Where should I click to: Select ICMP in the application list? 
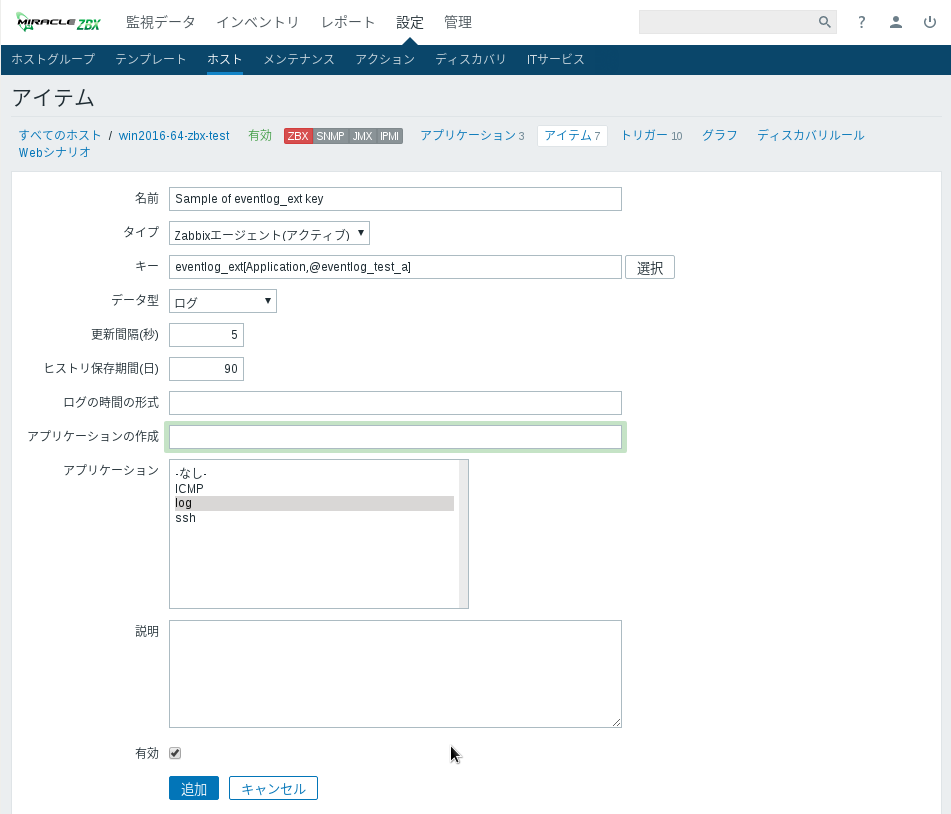190,488
